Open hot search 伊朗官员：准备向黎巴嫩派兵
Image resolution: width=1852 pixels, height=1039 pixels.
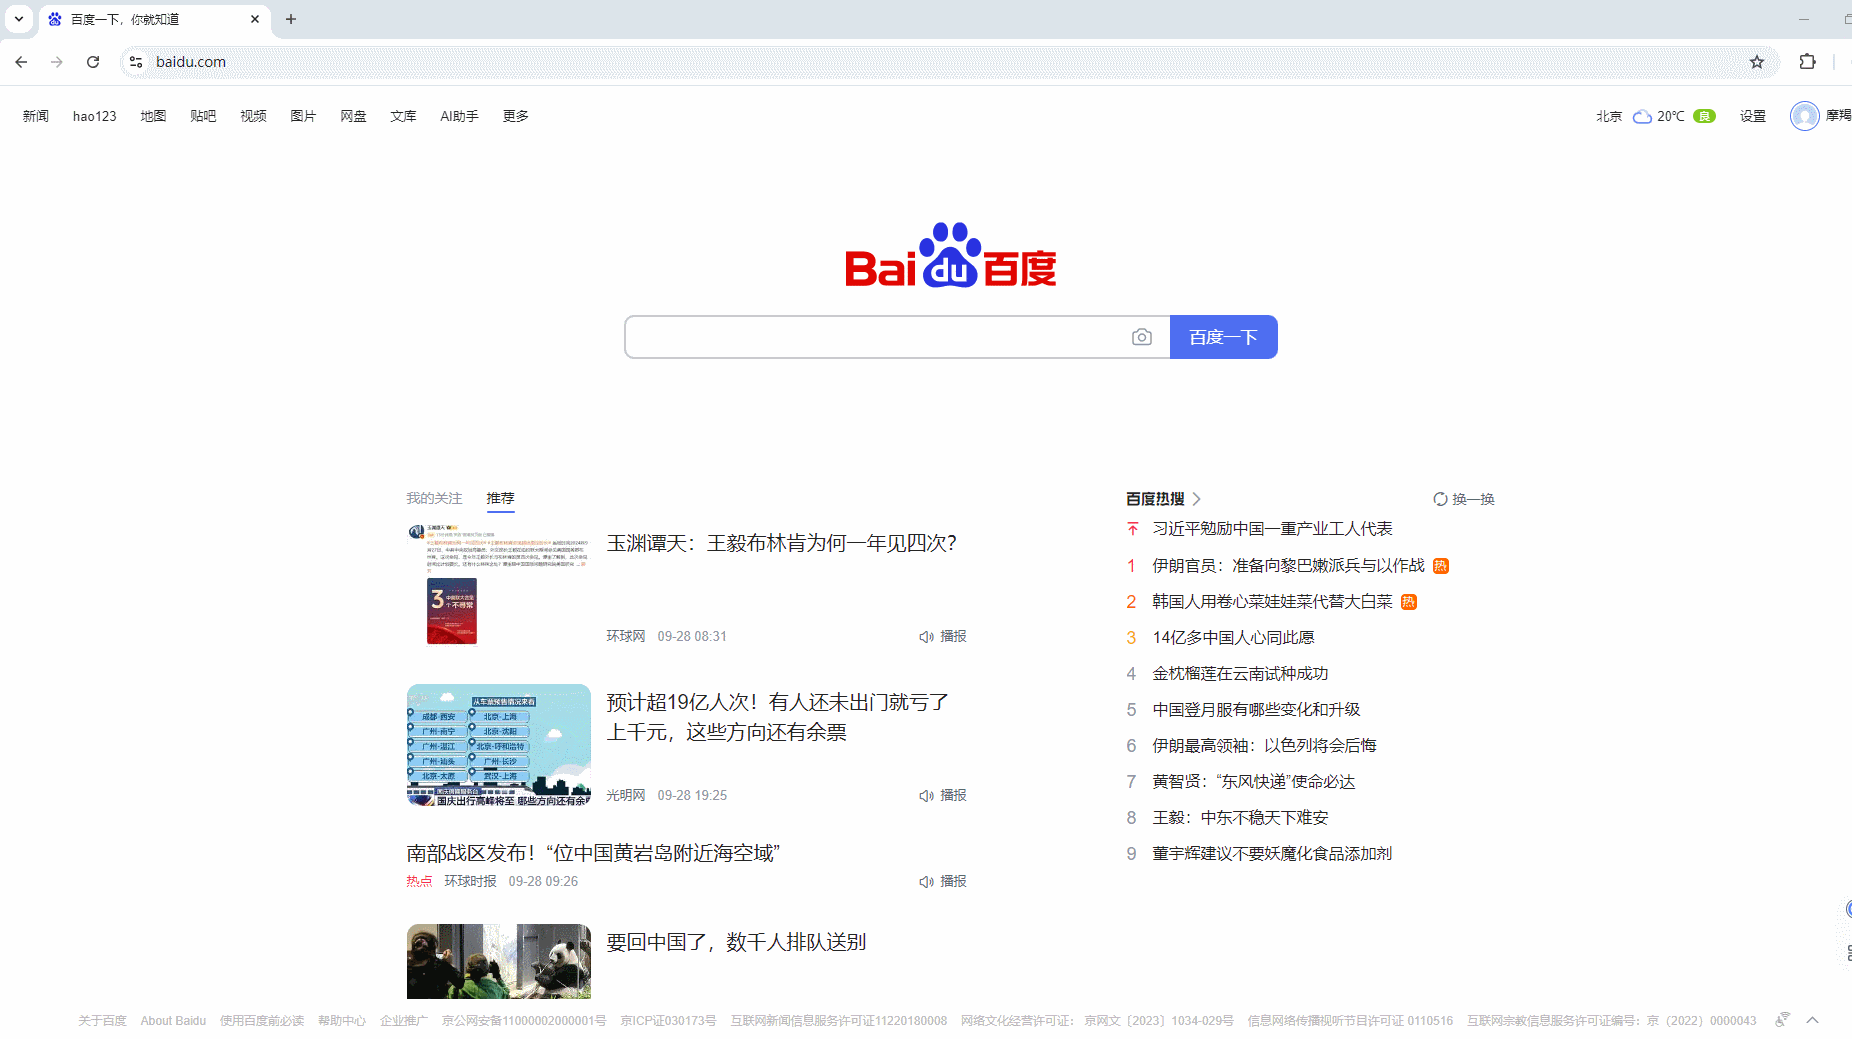1288,566
